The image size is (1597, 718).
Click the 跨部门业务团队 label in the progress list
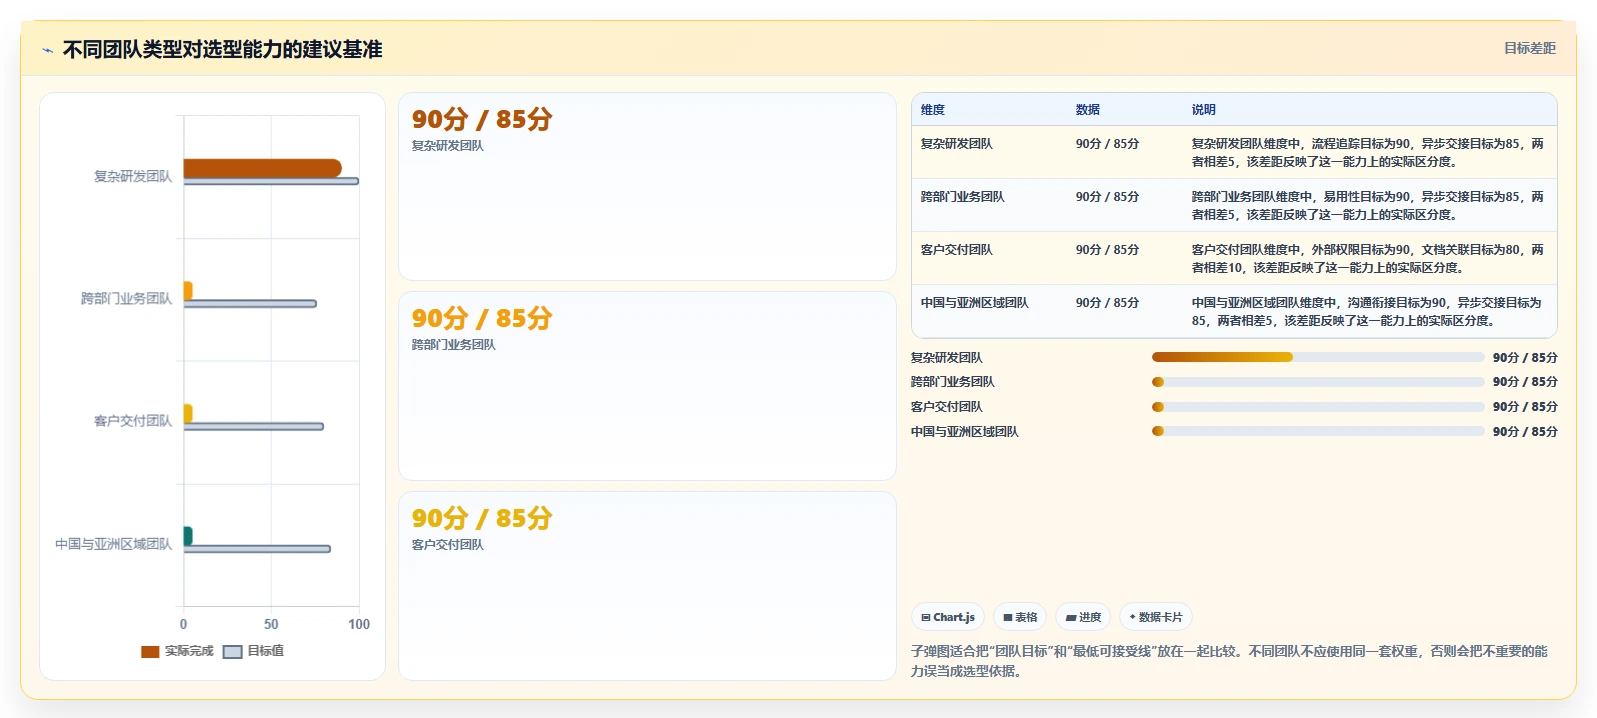pyautogui.click(x=953, y=382)
